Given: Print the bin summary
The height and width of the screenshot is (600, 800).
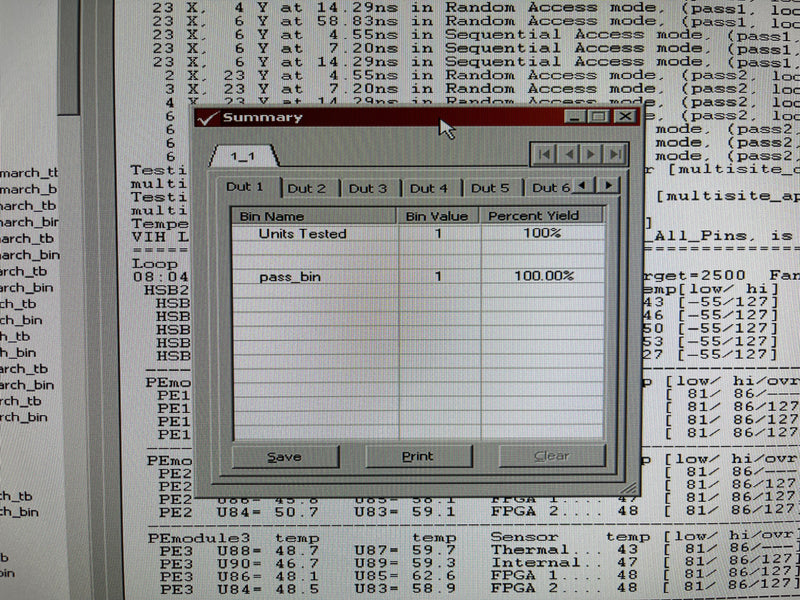Looking at the screenshot, I should pos(418,455).
